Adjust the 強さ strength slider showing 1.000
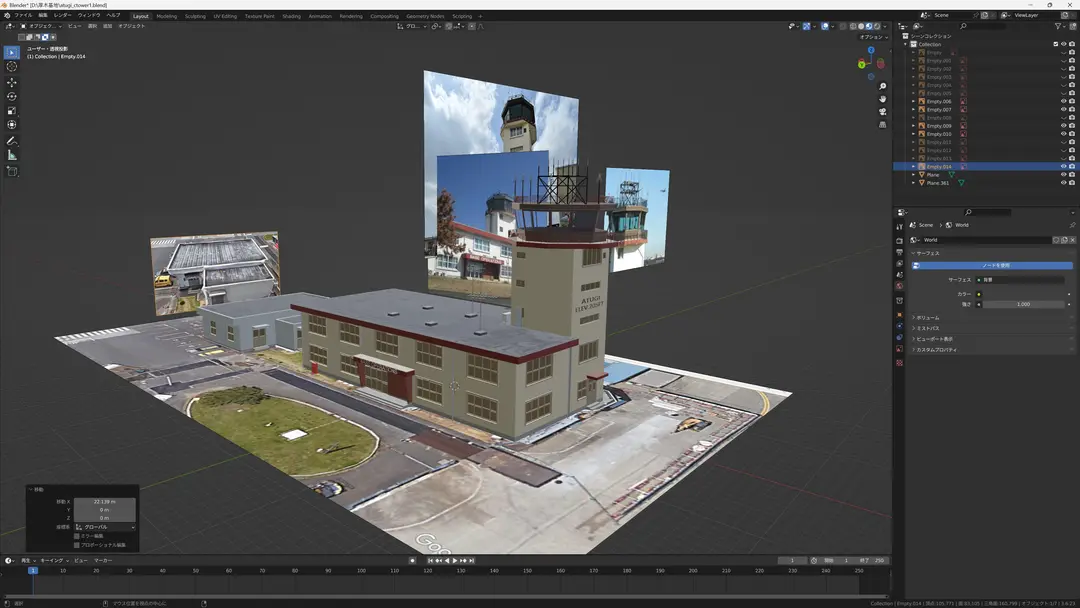Viewport: 1080px width, 608px height. [1024, 304]
